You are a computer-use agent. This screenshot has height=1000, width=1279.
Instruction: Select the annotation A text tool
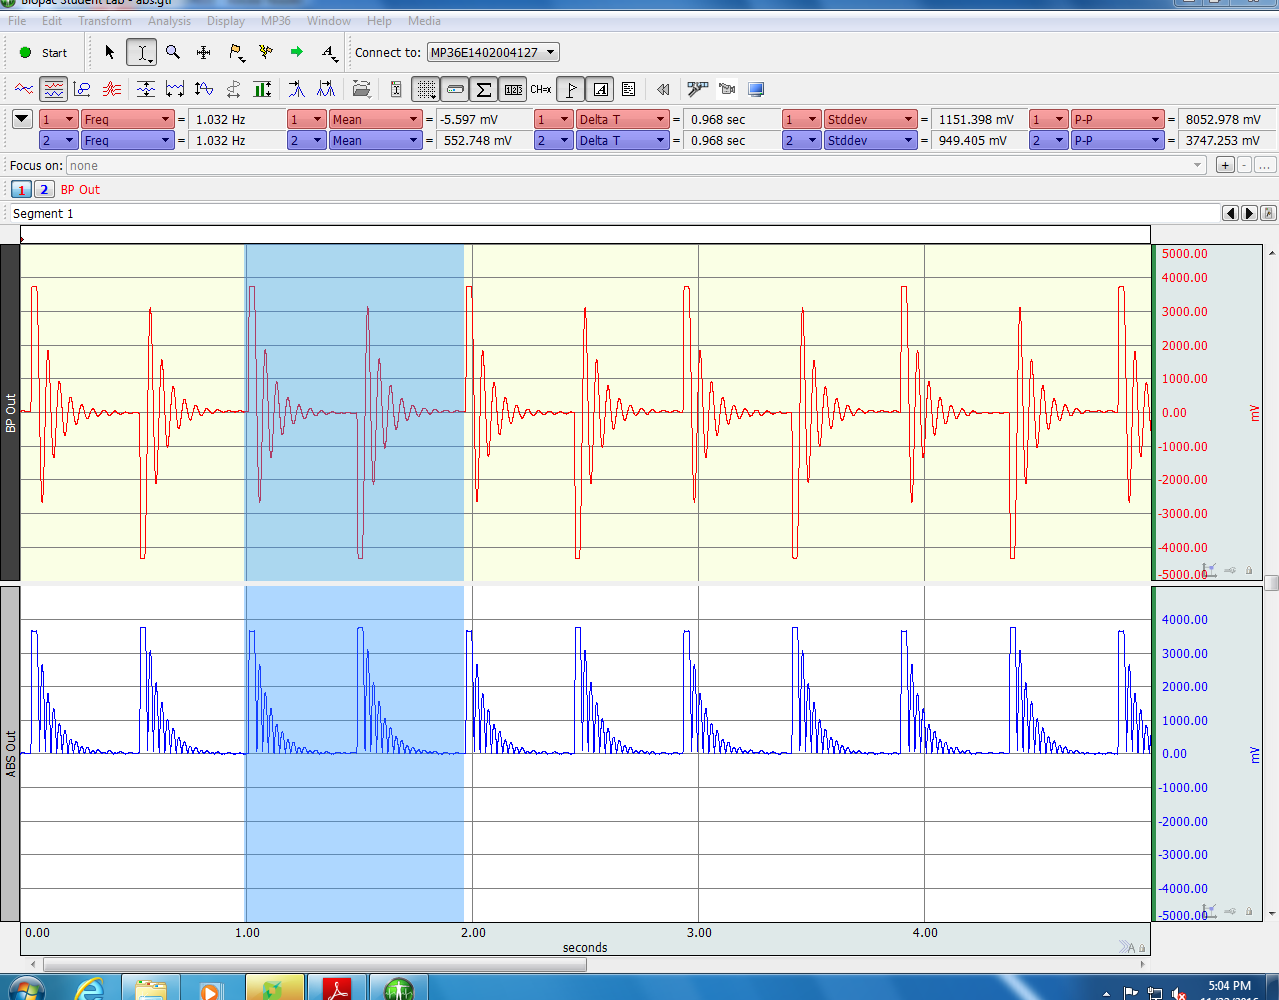pos(329,52)
